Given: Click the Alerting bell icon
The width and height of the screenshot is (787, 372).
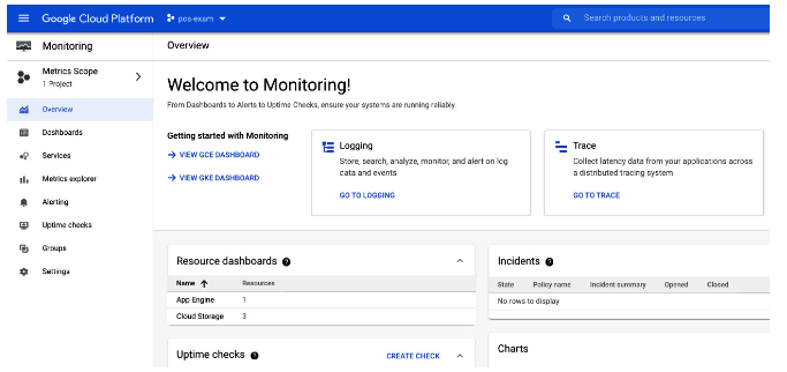Looking at the screenshot, I should coord(24,202).
